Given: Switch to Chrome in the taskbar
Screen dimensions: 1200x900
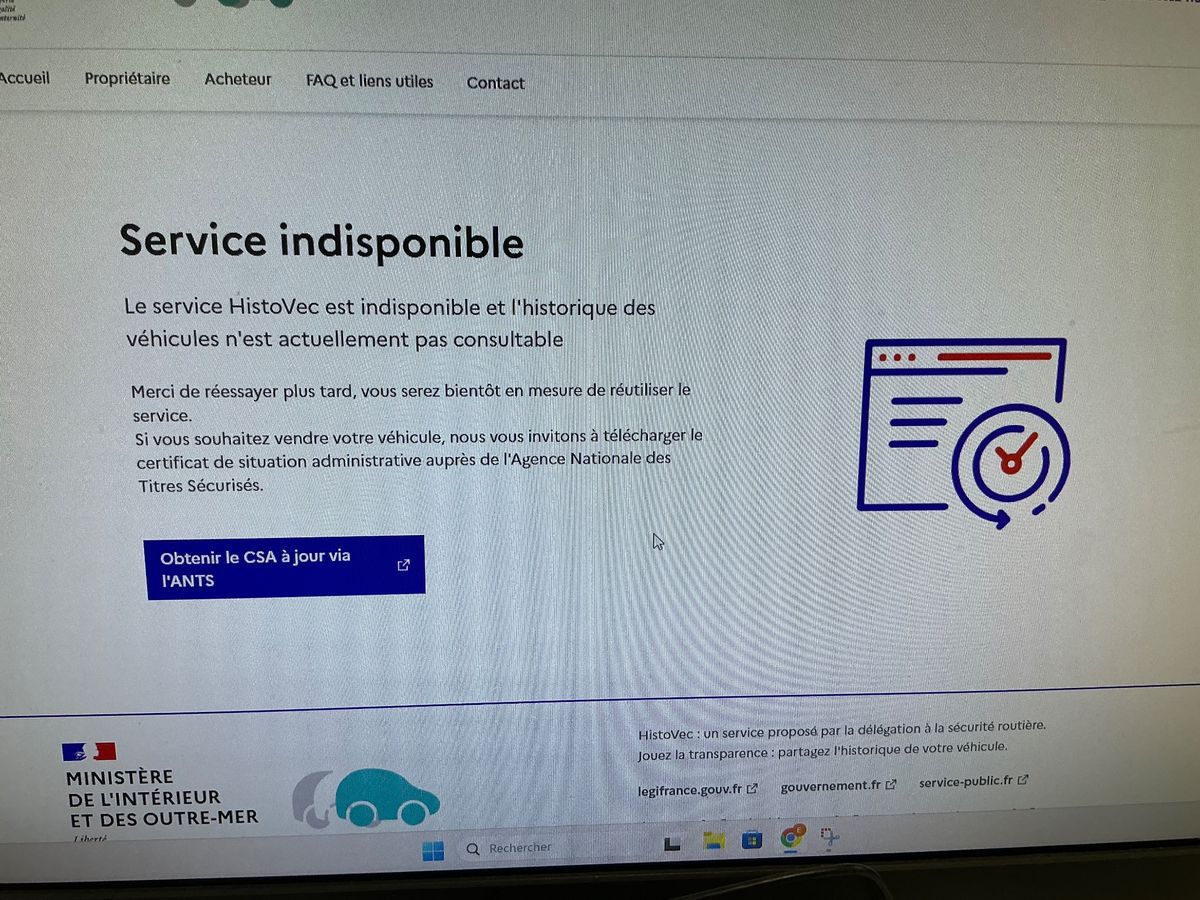Looking at the screenshot, I should point(792,838).
